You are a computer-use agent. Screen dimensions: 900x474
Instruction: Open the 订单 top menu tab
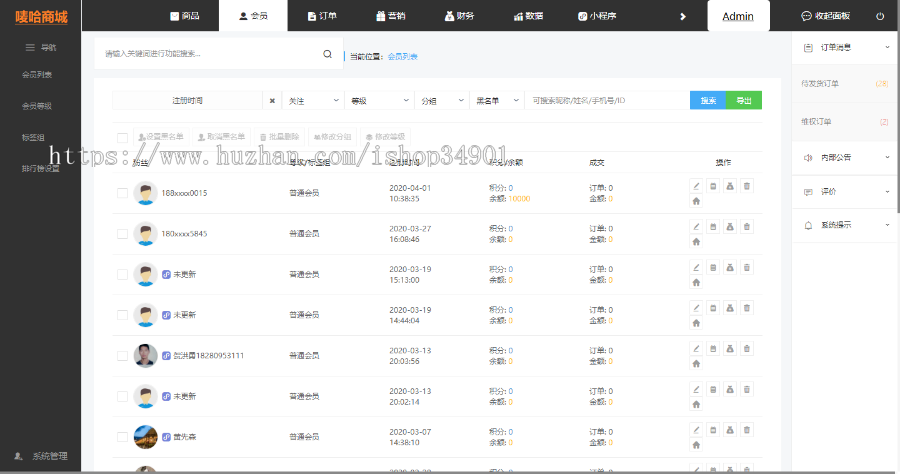click(x=322, y=16)
